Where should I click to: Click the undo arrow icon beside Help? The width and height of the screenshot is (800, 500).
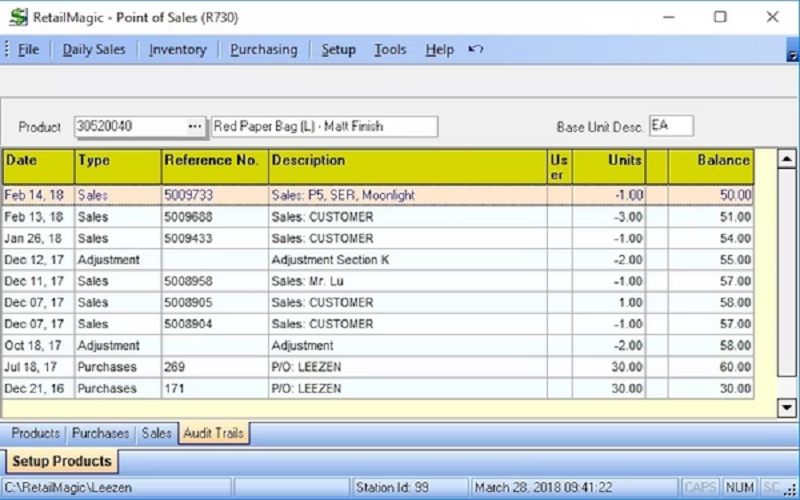click(476, 49)
